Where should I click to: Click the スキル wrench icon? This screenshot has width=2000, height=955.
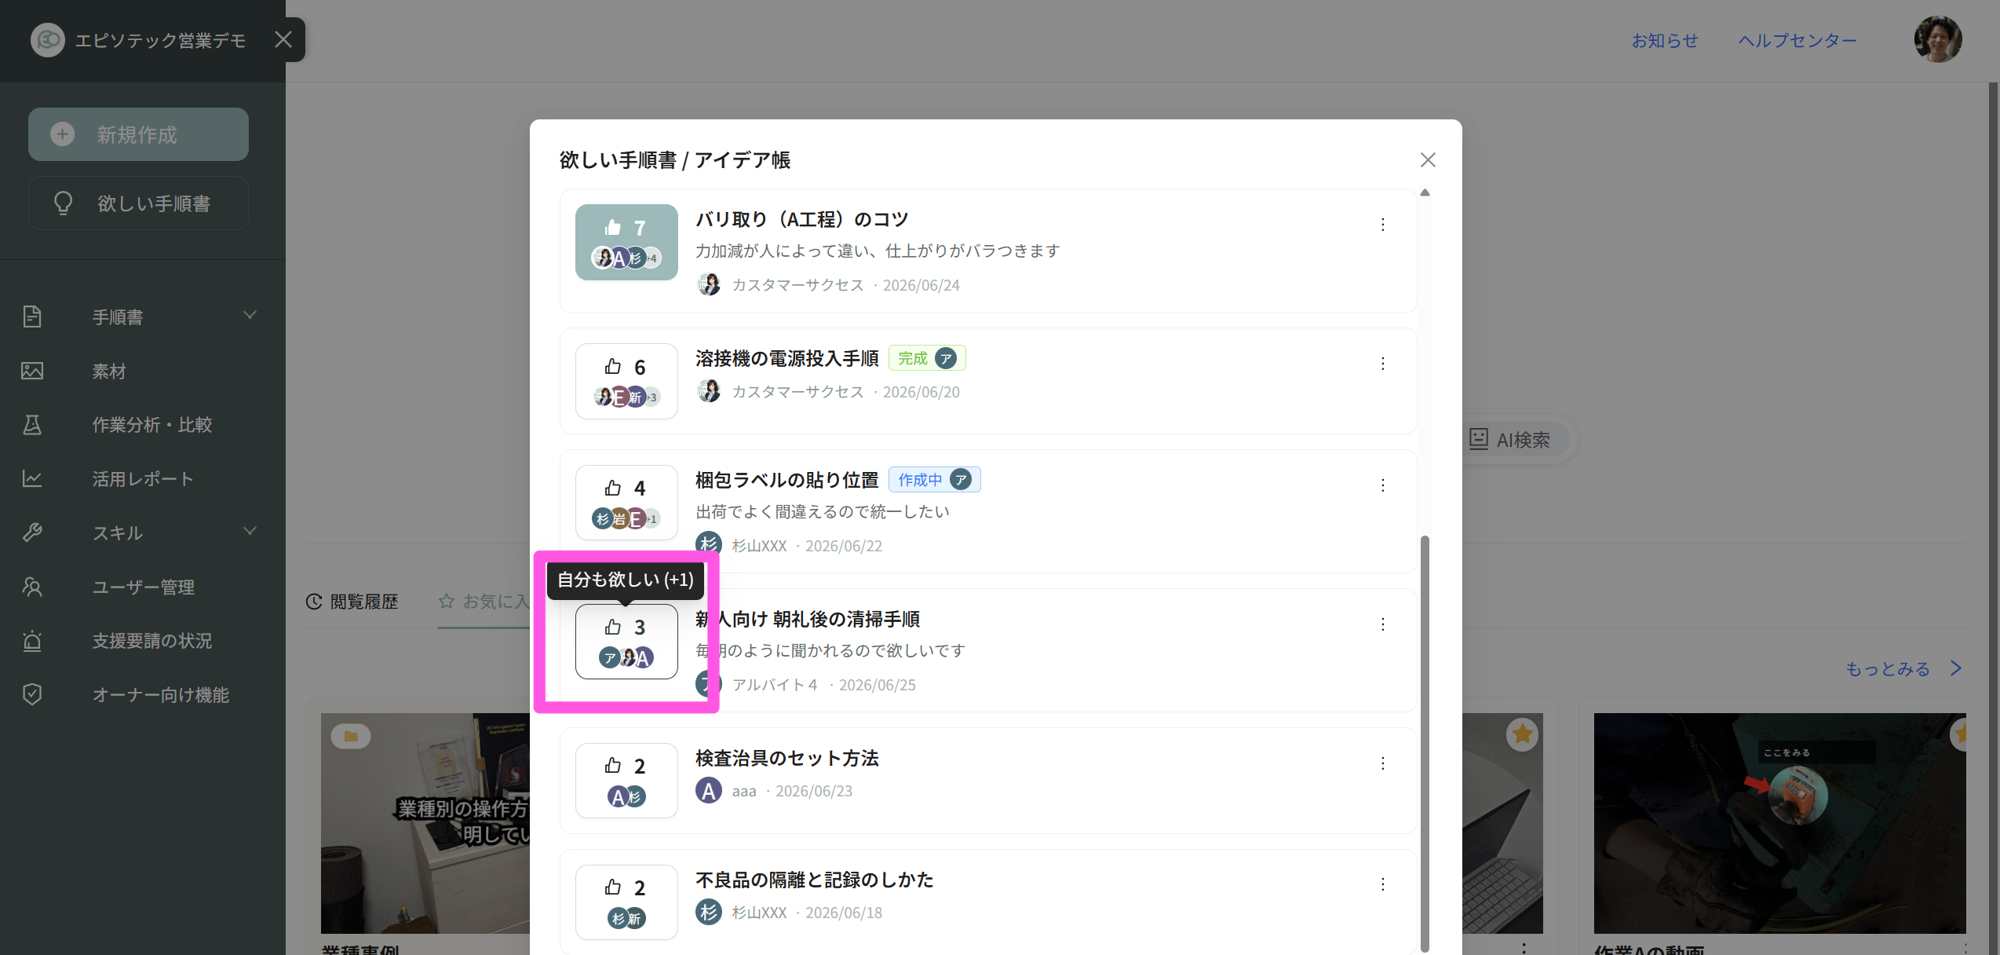click(x=32, y=533)
